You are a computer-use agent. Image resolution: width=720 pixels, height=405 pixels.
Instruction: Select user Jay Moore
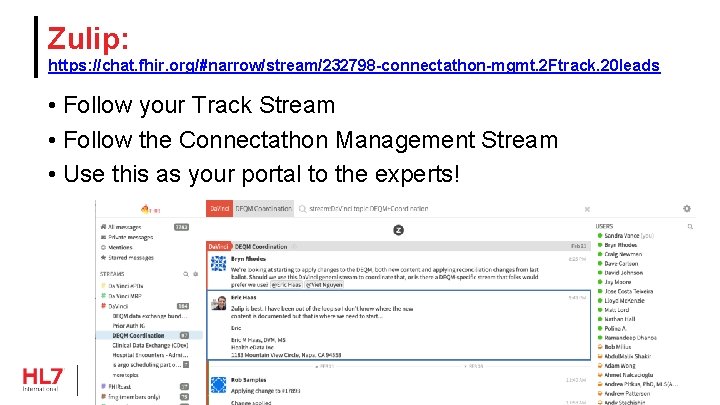618,282
